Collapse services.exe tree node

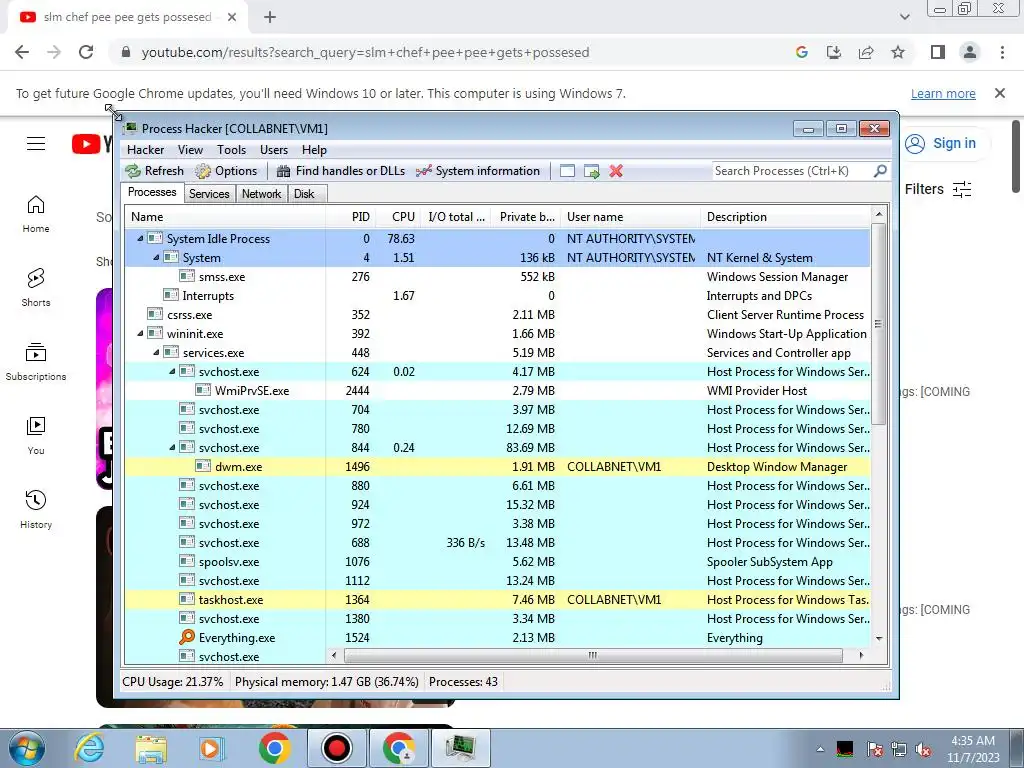[156, 353]
